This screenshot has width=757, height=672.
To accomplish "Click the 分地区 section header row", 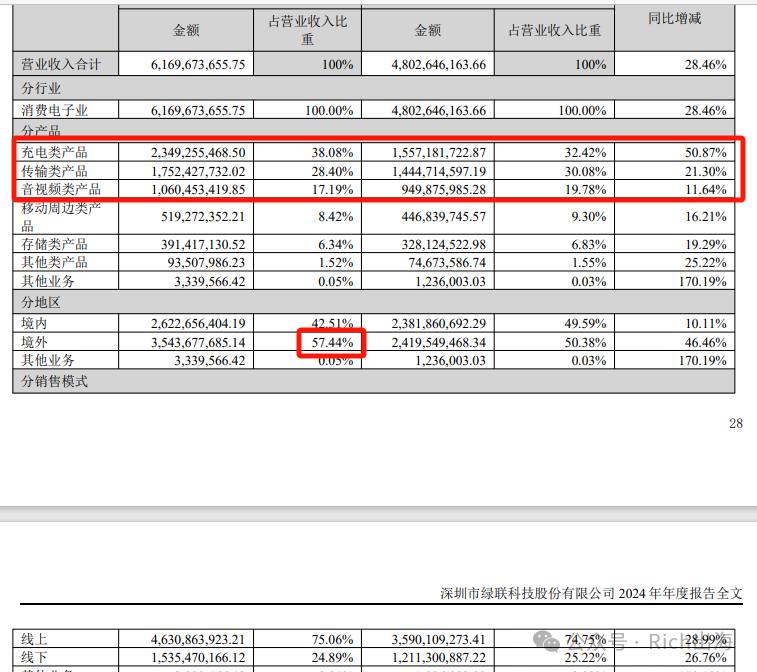I will point(374,302).
